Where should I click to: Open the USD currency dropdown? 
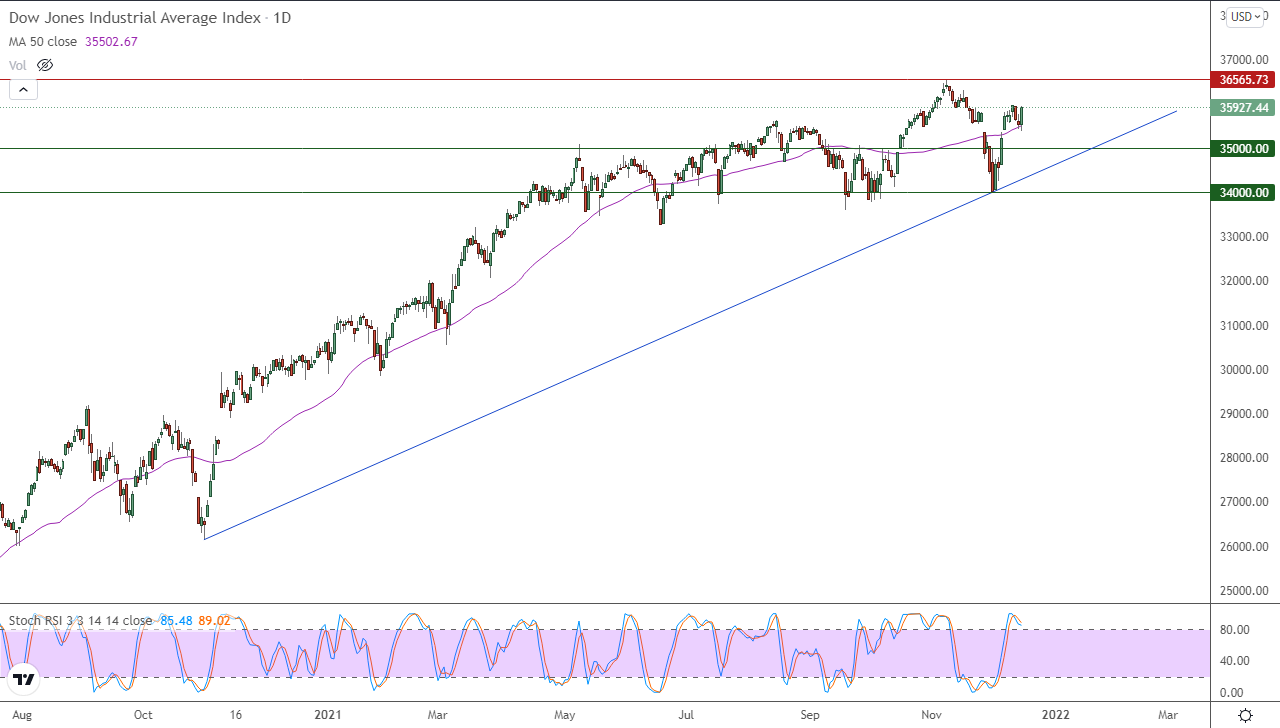tap(1246, 17)
